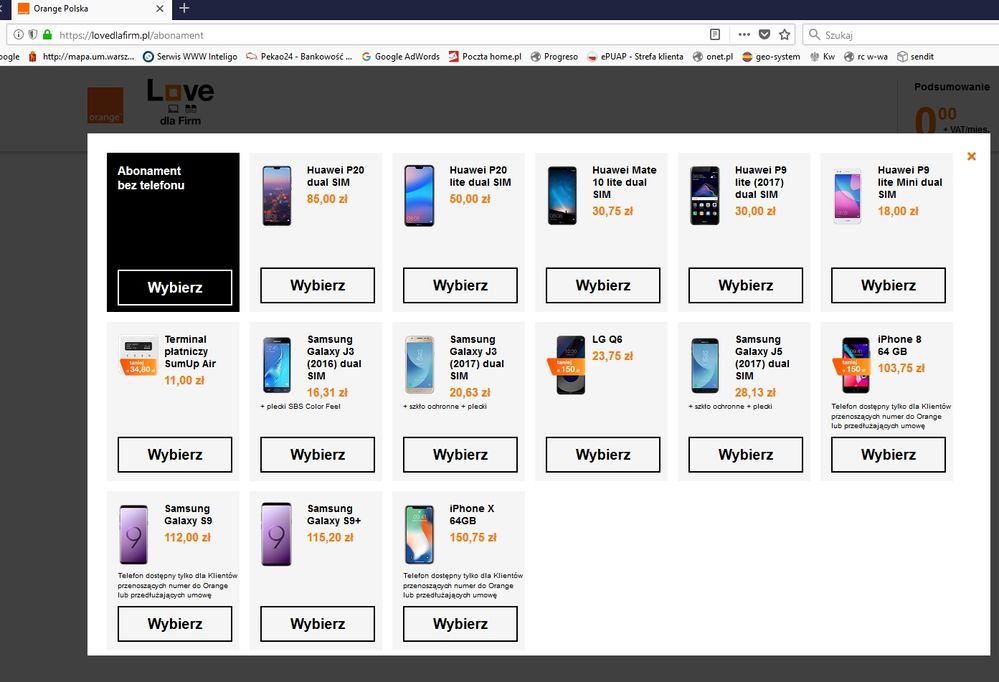Click the Love dla Firm logo
This screenshot has width=999, height=682.
180,102
